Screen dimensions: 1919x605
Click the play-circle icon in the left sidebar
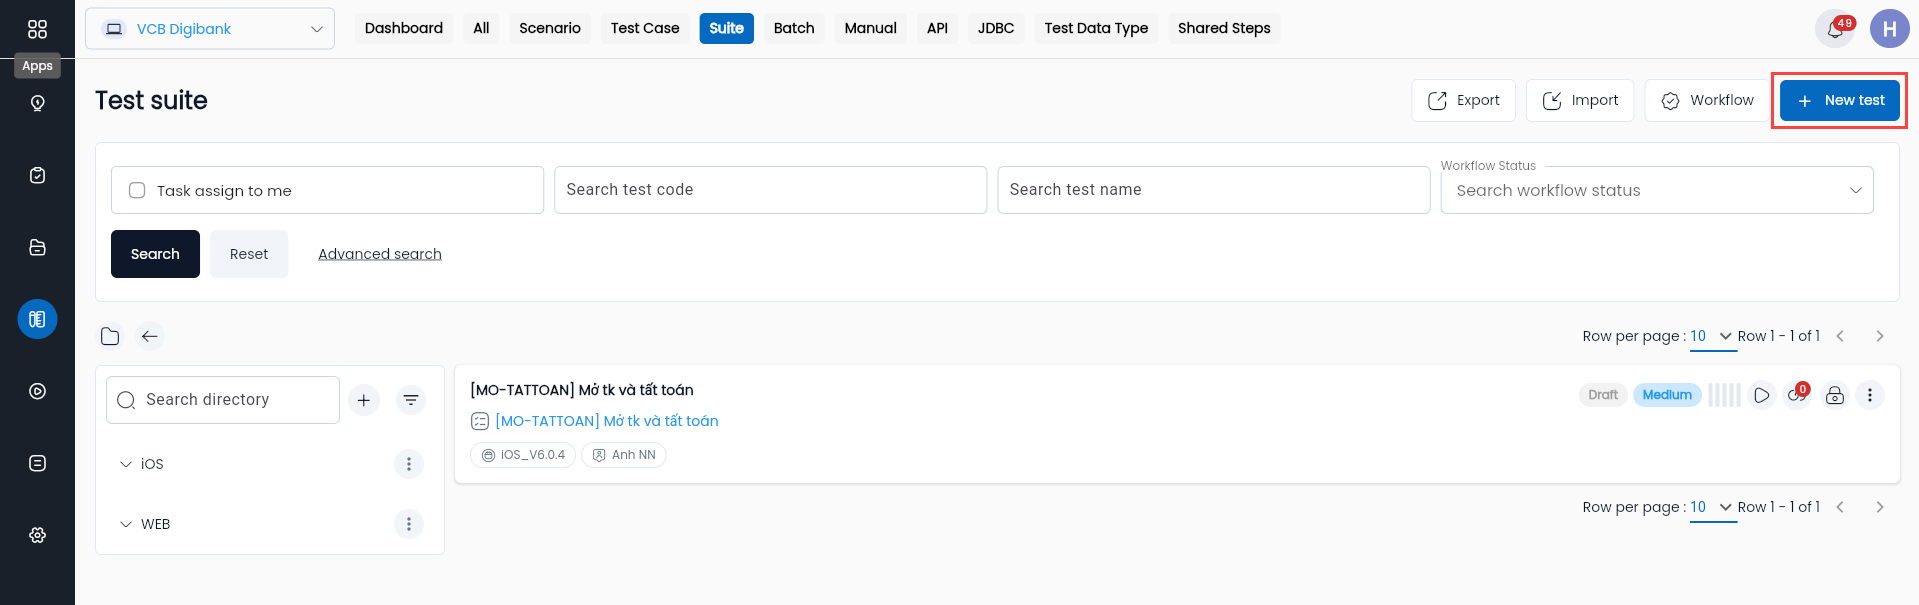coord(37,391)
